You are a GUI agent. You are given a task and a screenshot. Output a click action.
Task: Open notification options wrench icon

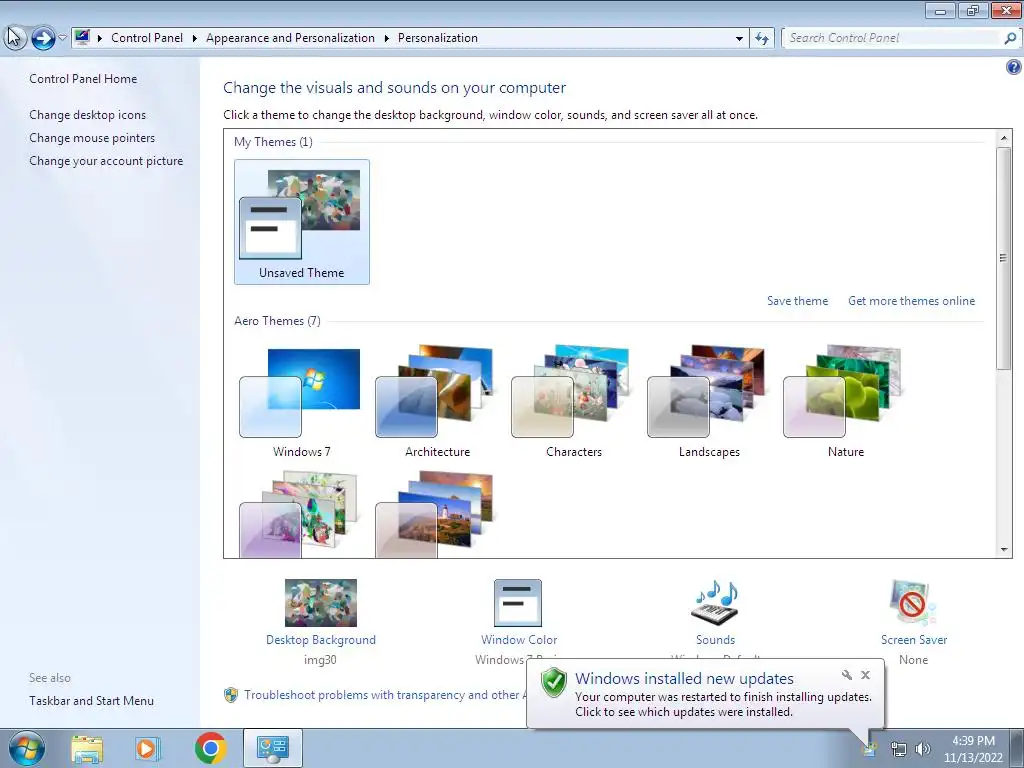point(847,675)
